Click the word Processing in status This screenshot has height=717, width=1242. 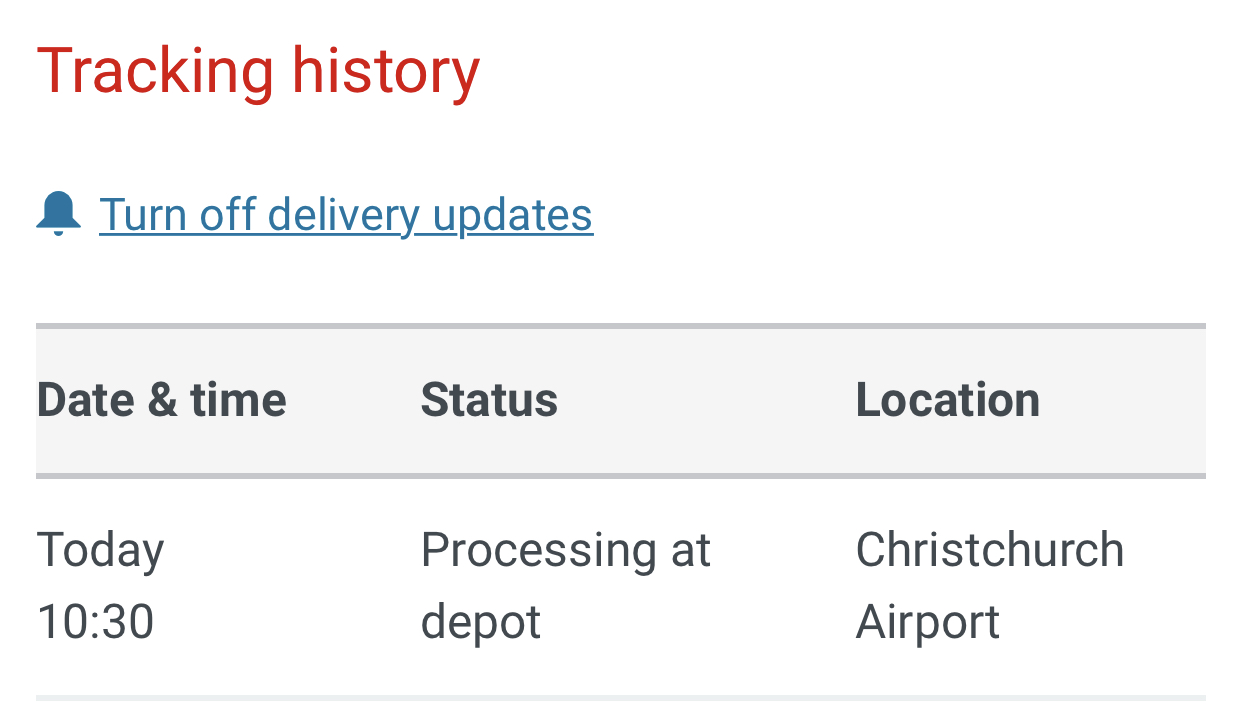(x=528, y=551)
